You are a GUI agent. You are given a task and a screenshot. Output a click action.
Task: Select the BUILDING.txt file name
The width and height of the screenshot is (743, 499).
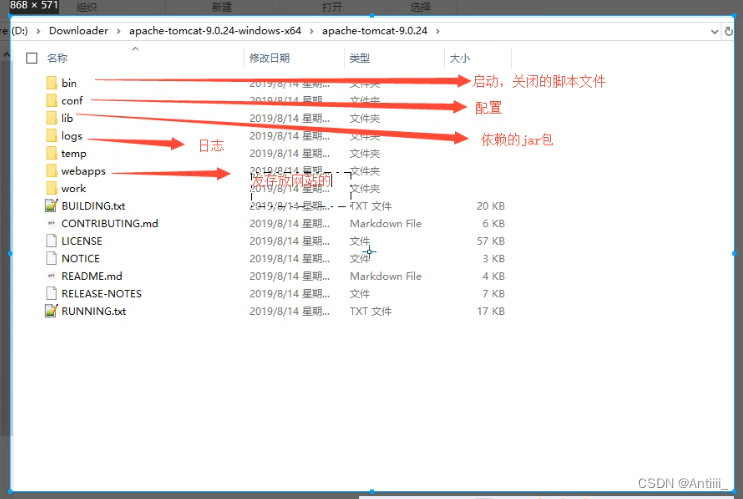point(93,206)
